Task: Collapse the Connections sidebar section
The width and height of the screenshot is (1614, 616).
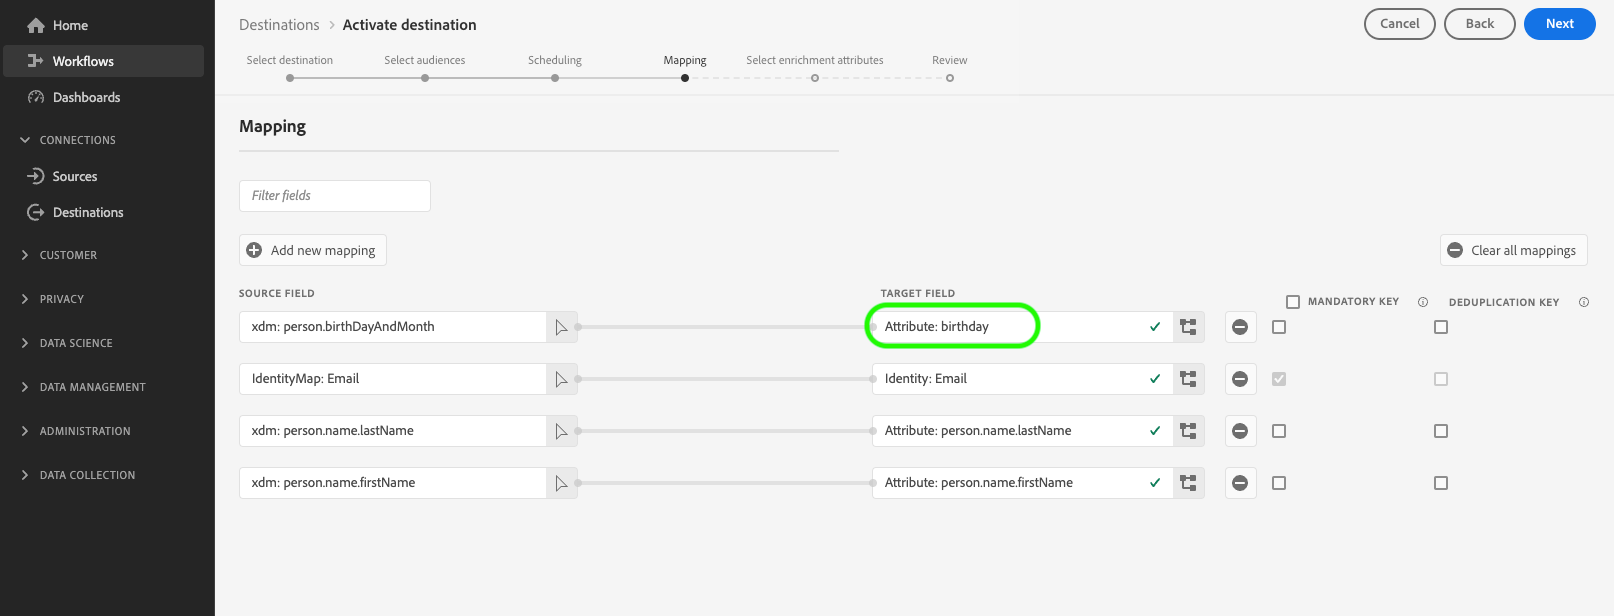Action: coord(67,140)
